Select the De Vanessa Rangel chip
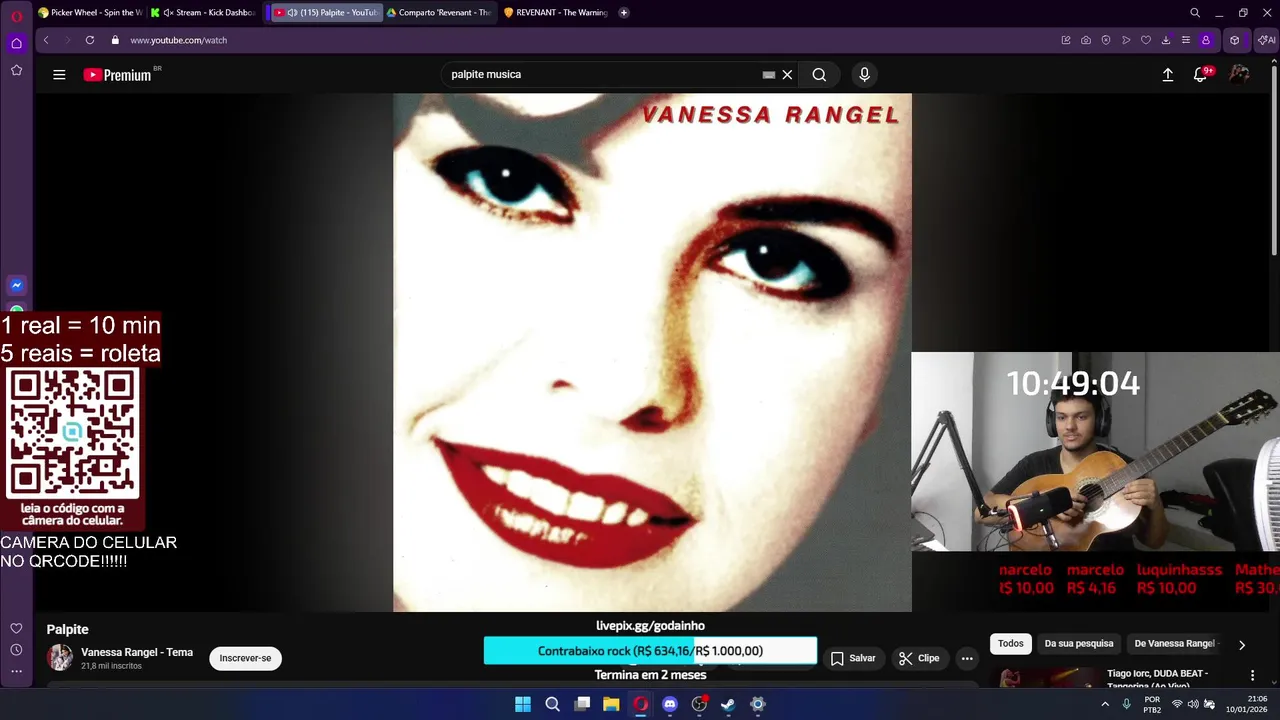 pyautogui.click(x=1174, y=644)
